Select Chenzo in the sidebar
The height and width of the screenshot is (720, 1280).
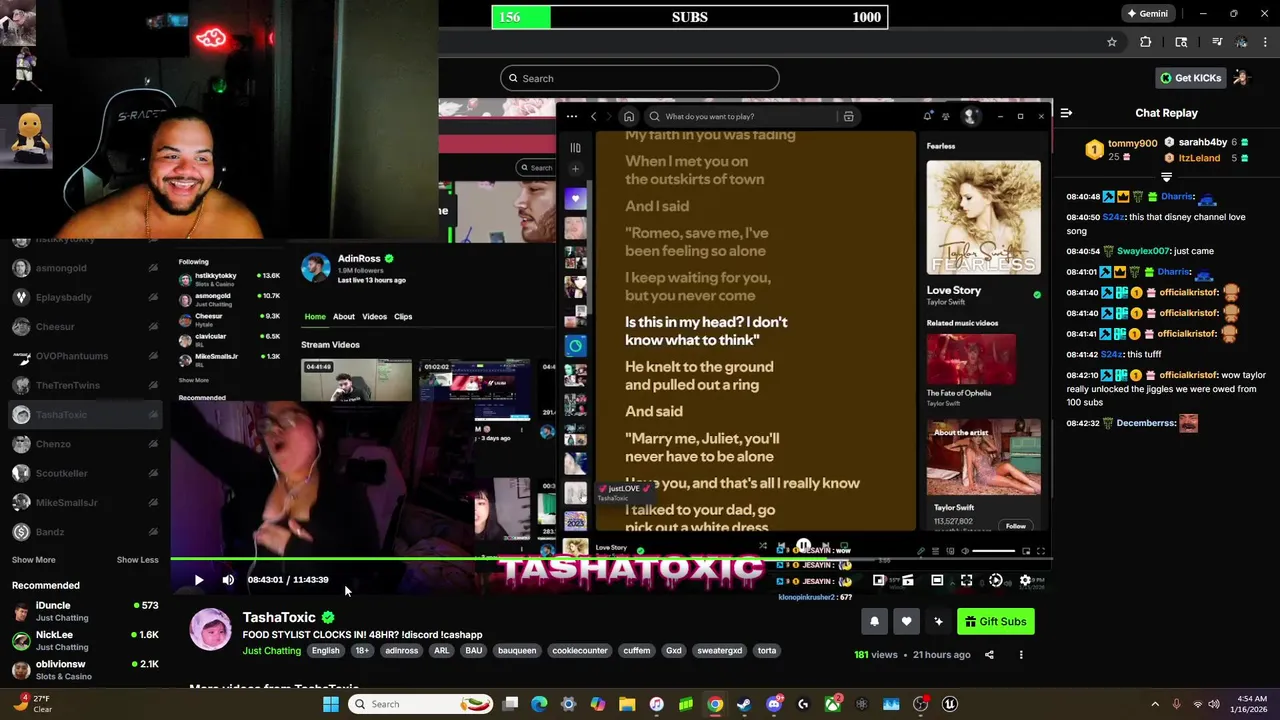(x=85, y=444)
